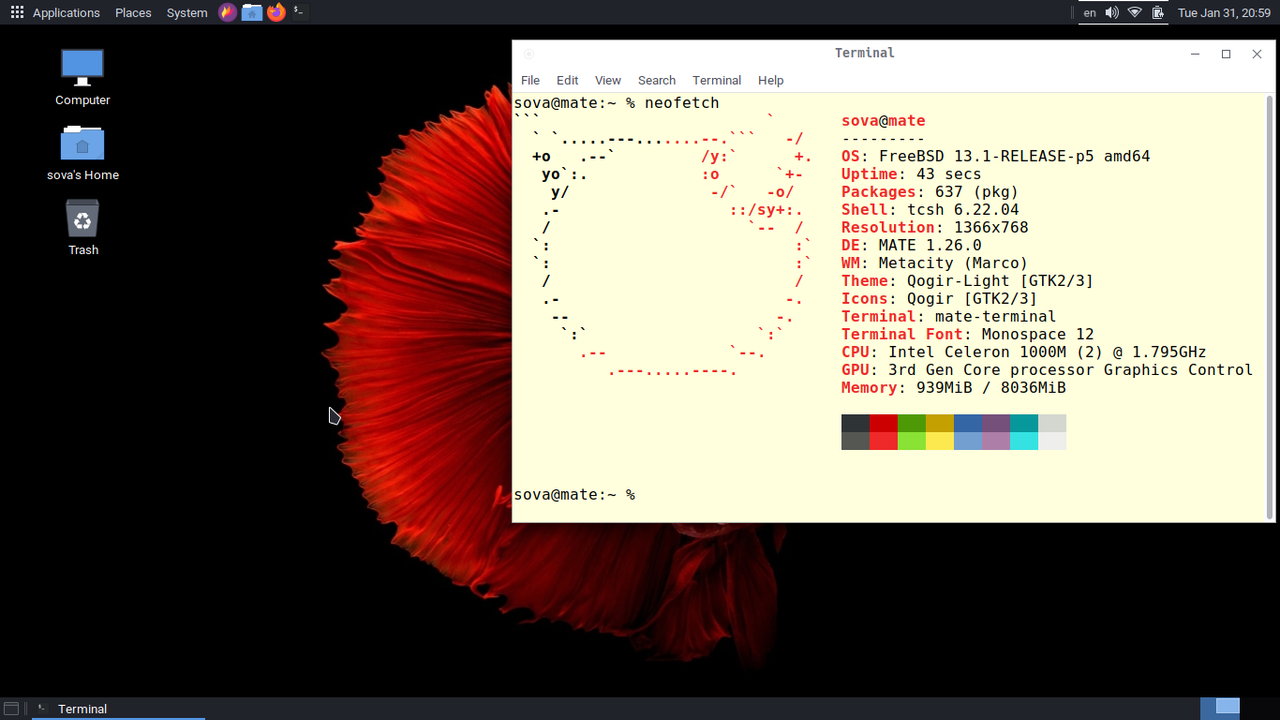Click the bright cyan swatch in neofetch palette
Image resolution: width=1280 pixels, height=720 pixels.
pos(1023,441)
